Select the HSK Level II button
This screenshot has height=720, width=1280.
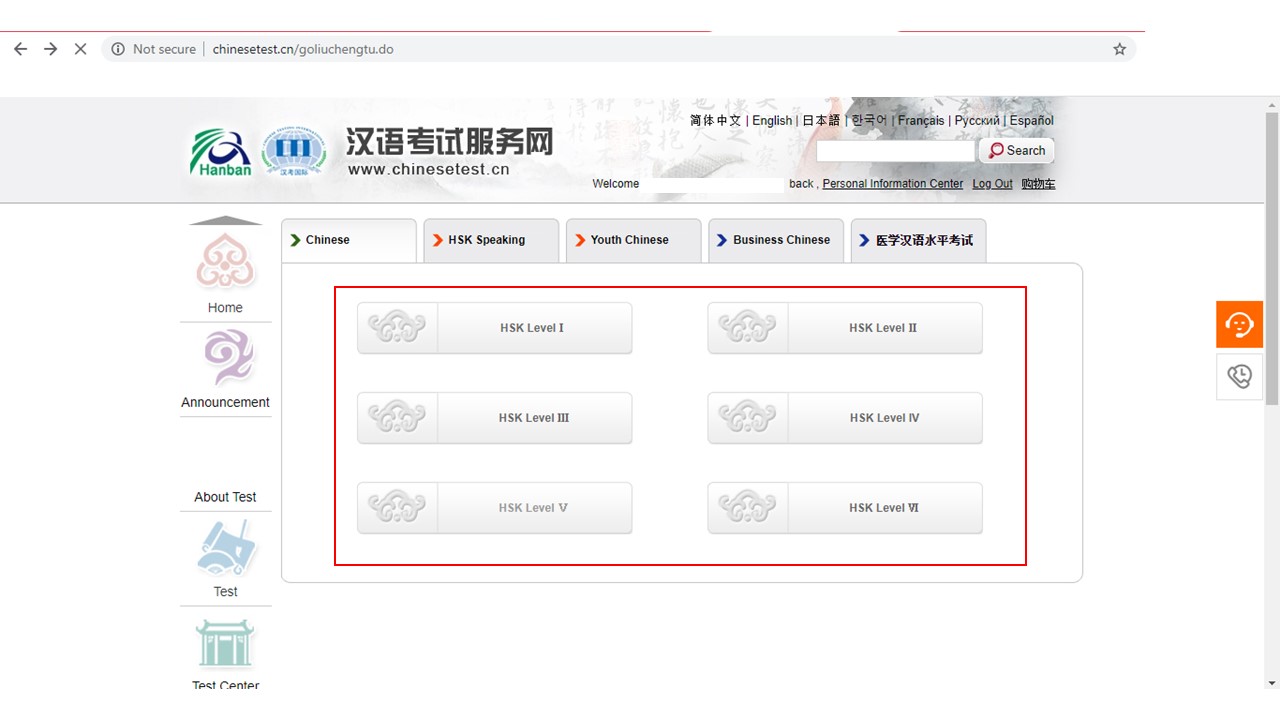tap(845, 328)
